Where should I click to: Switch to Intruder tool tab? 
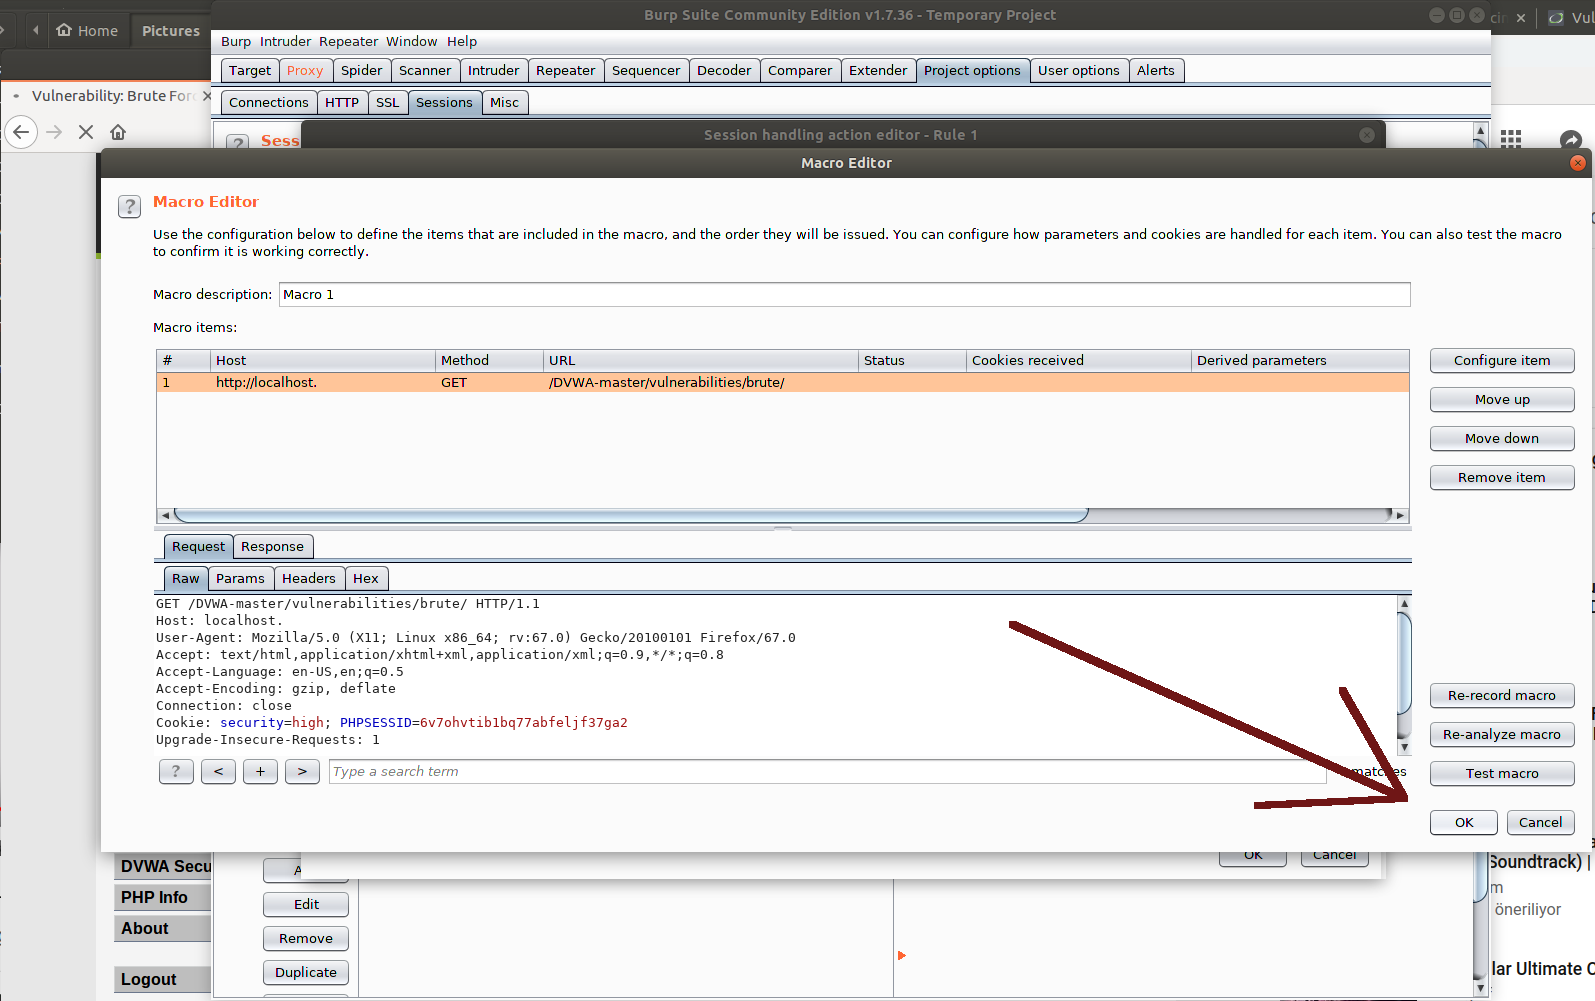point(494,70)
